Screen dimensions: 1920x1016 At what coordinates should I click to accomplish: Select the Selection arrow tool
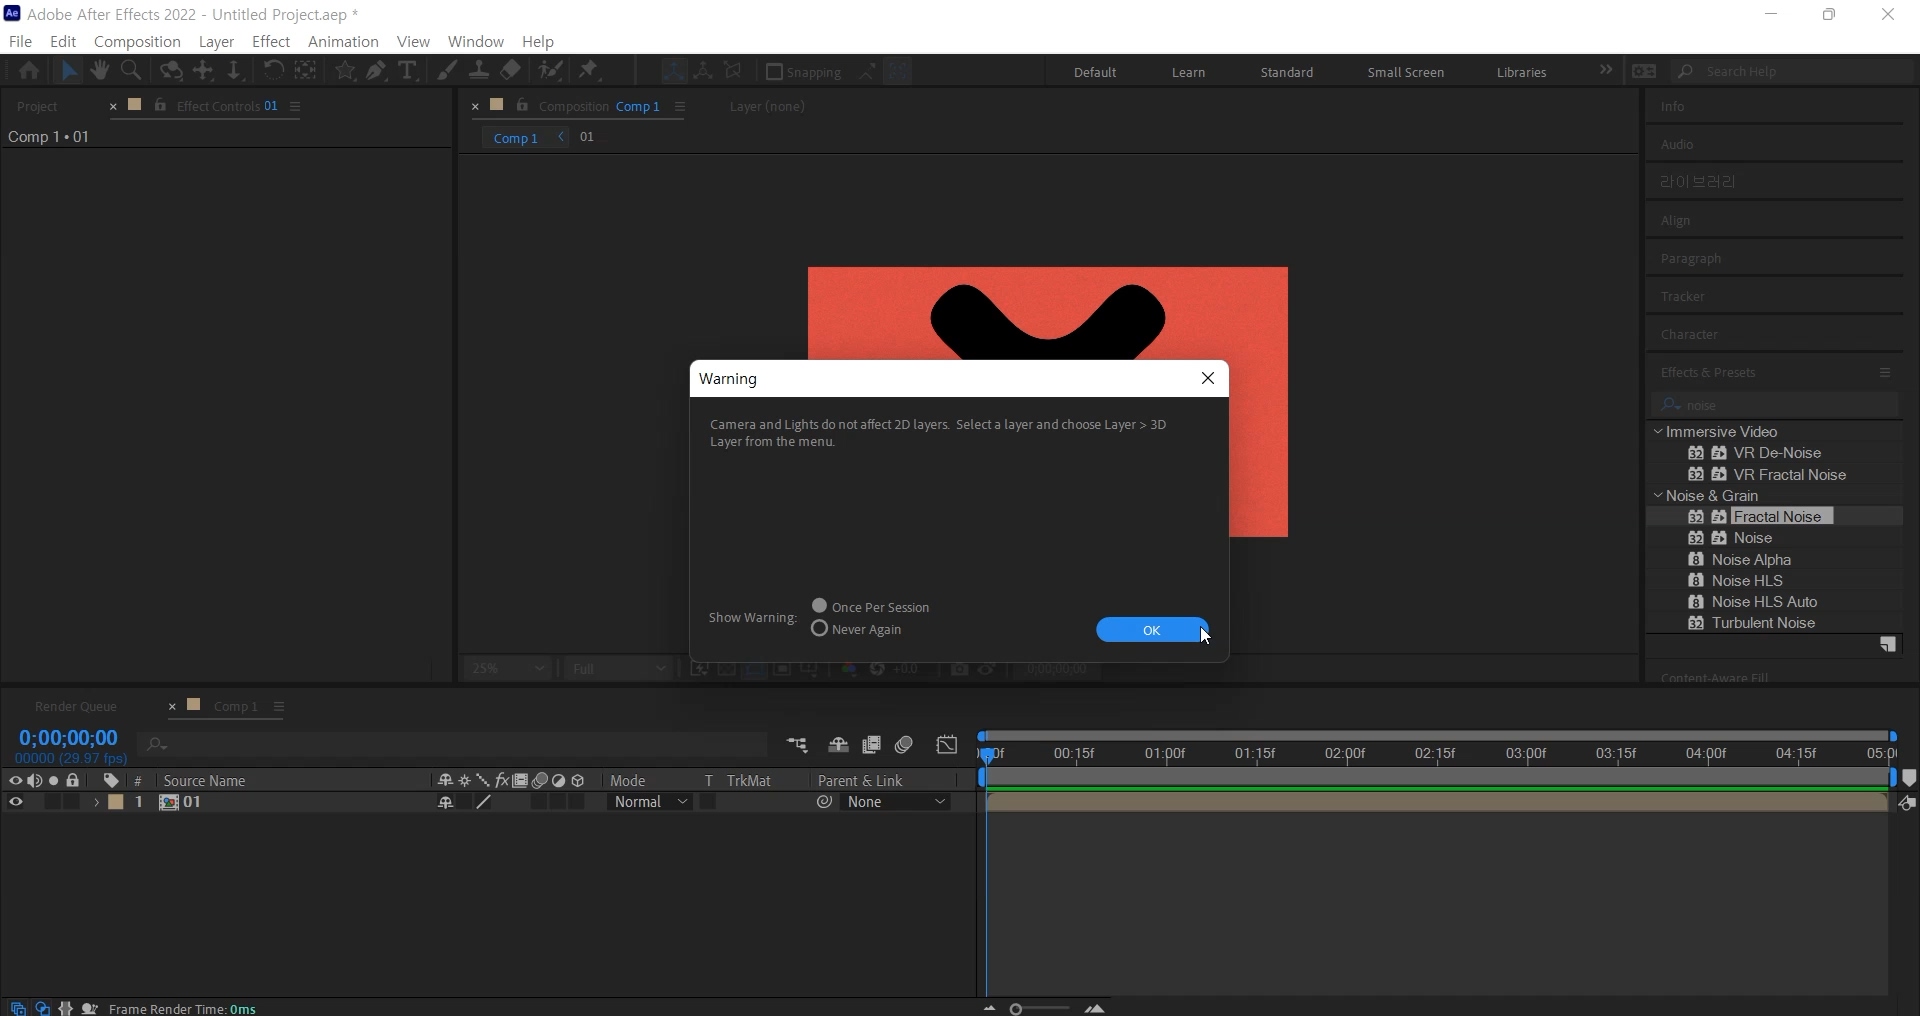69,71
